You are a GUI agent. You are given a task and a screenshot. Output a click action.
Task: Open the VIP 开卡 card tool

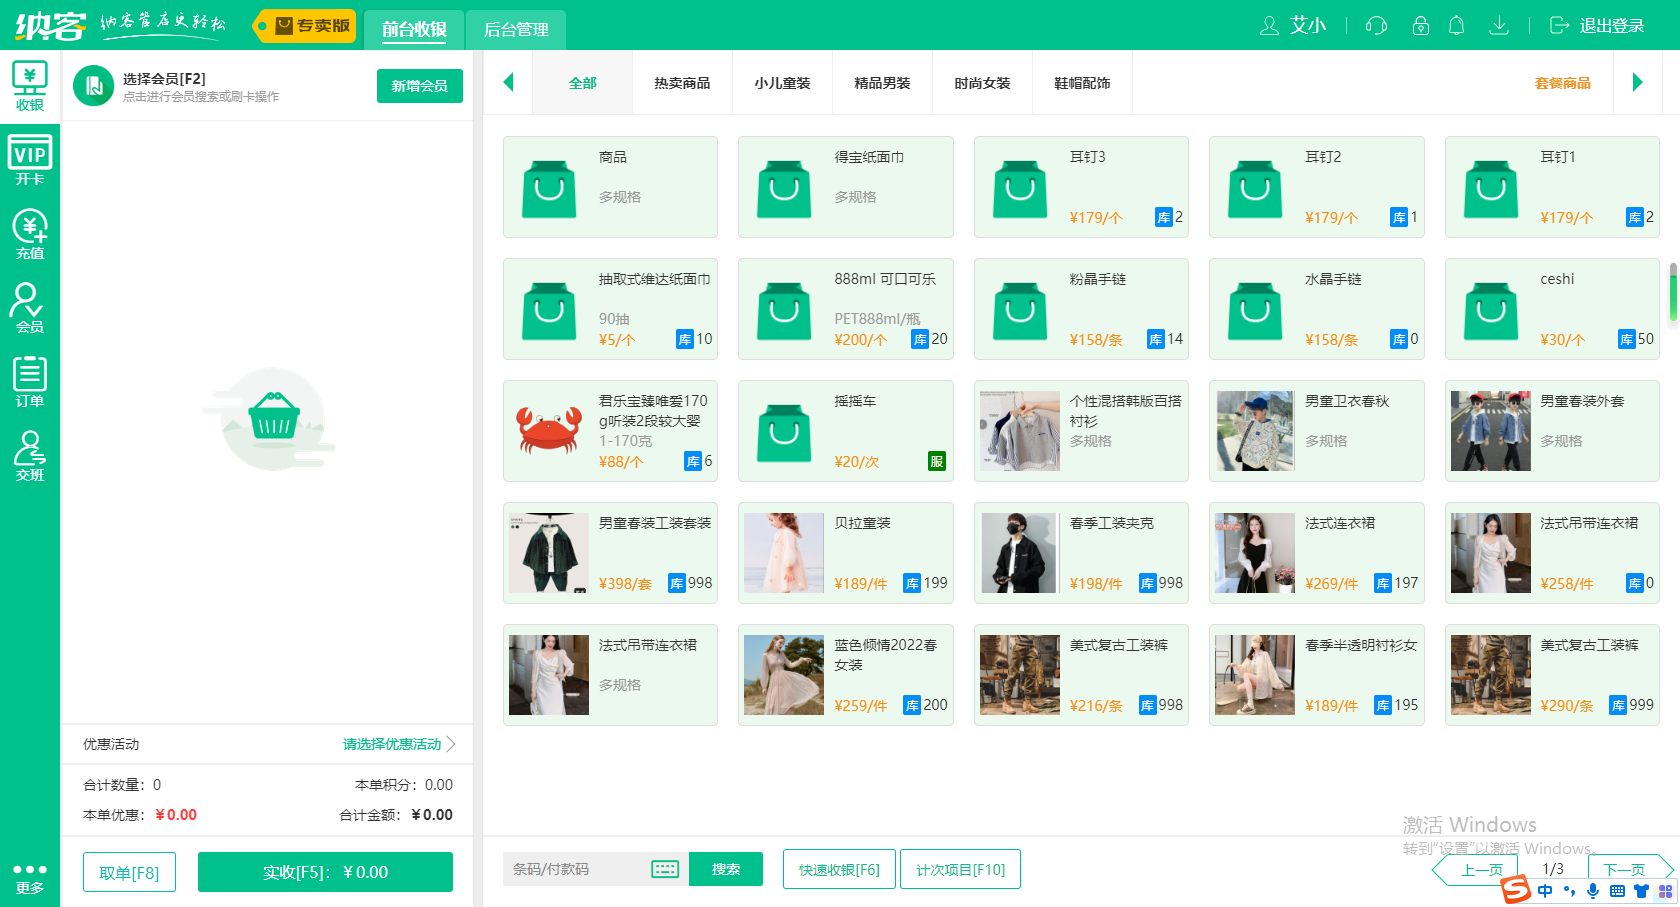[x=29, y=158]
